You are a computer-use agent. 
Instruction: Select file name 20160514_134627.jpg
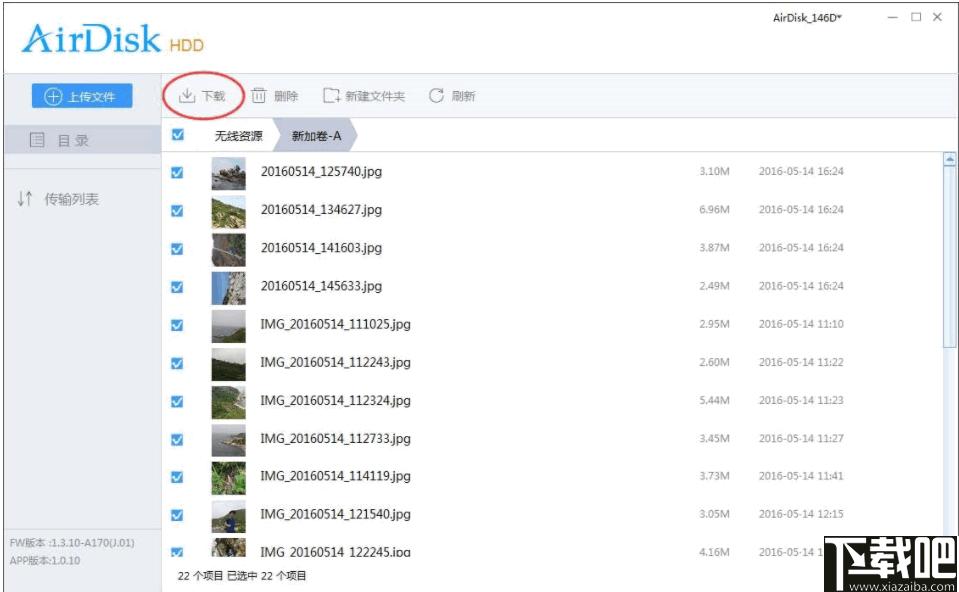(x=321, y=210)
